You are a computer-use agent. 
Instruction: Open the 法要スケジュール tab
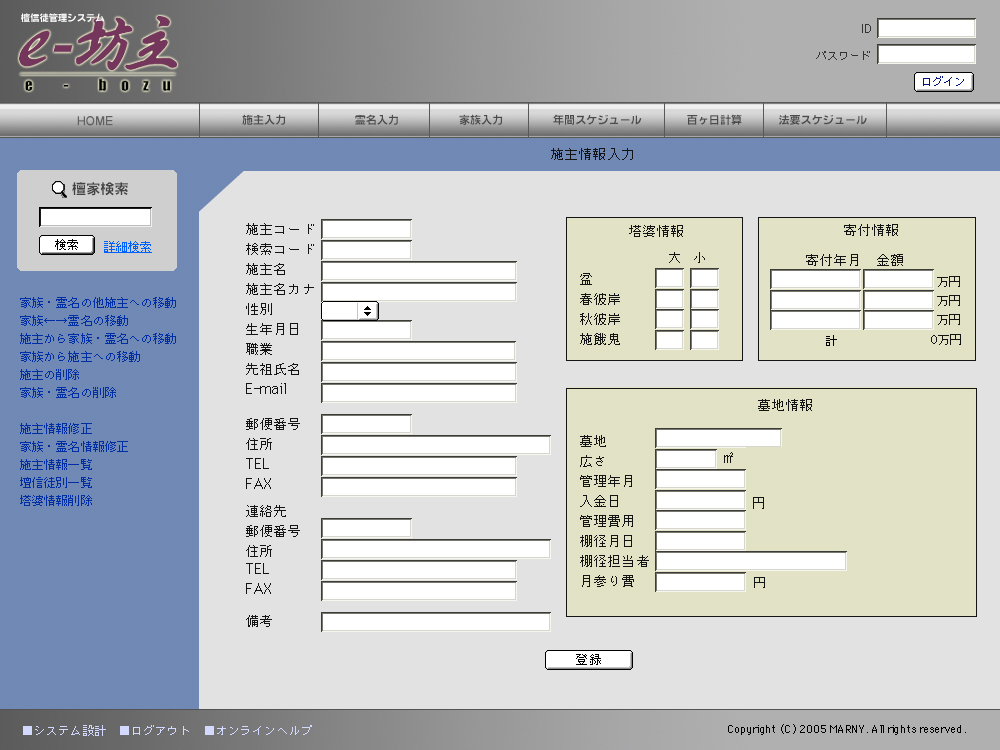(823, 120)
